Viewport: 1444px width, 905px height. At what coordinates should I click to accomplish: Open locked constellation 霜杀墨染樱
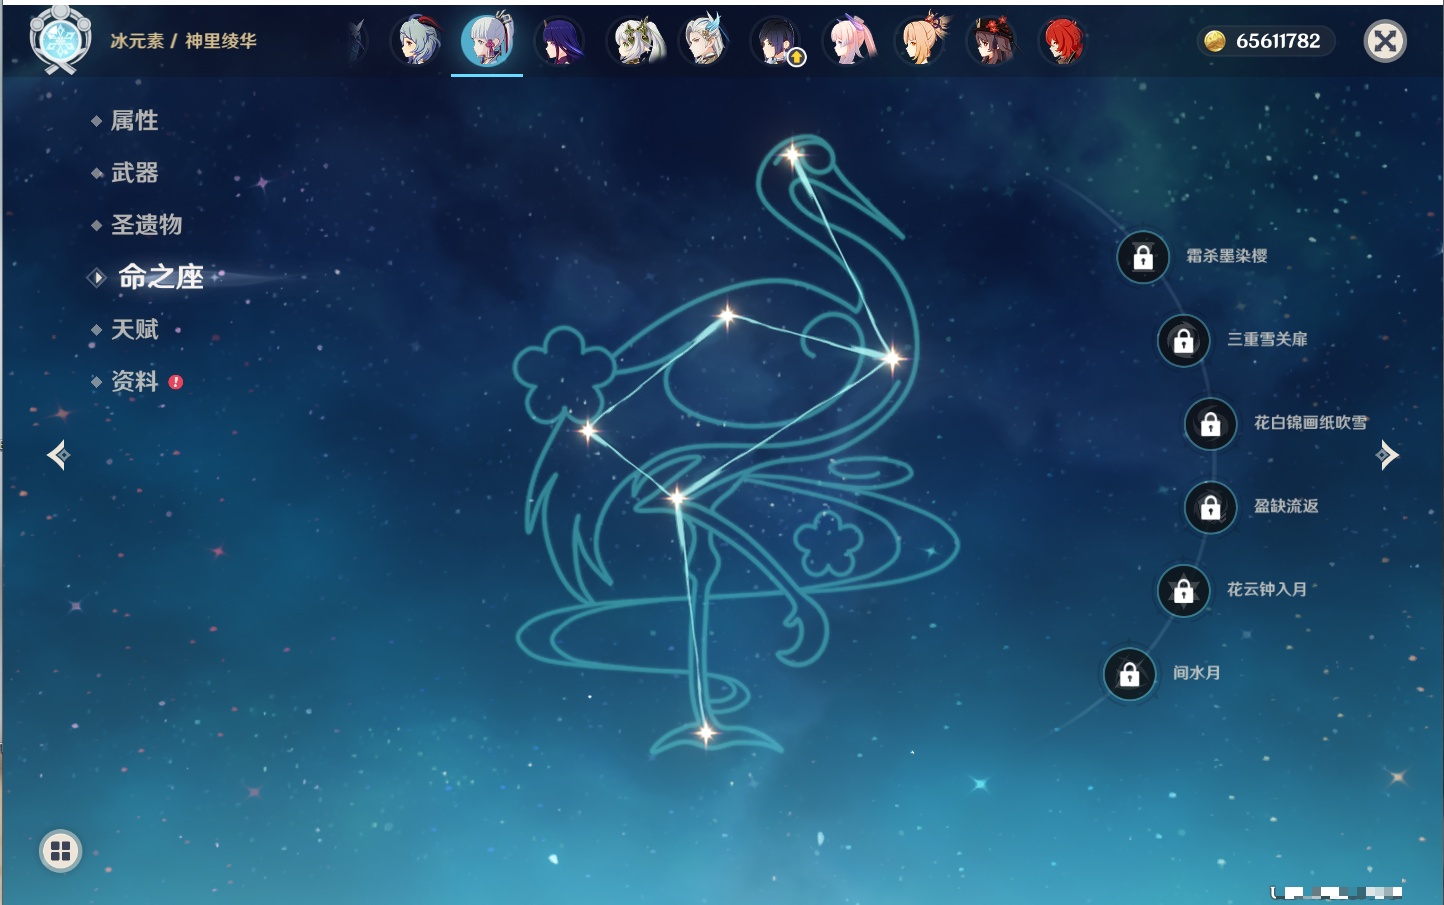click(1143, 257)
